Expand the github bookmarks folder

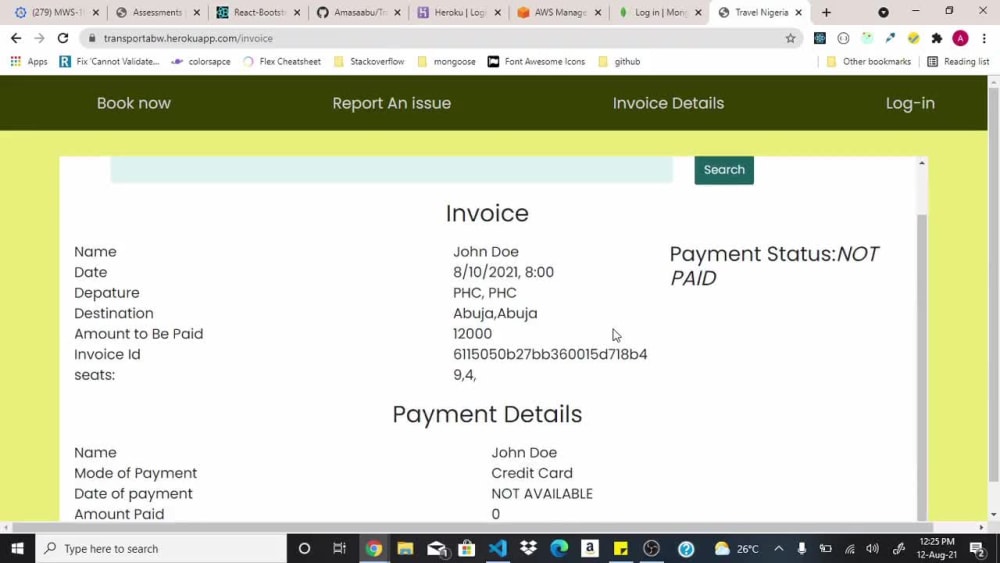(x=619, y=62)
